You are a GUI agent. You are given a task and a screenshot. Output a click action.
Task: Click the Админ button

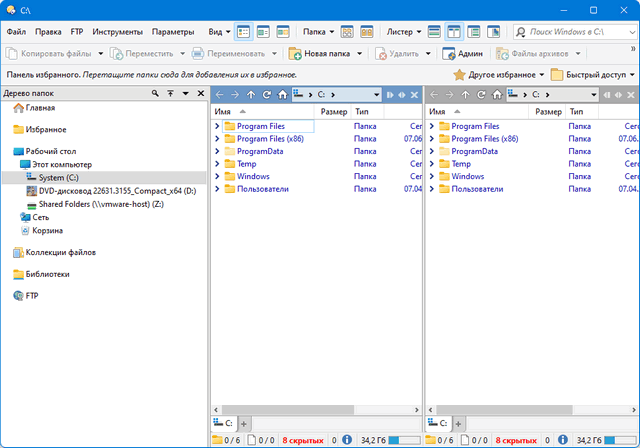coord(463,53)
